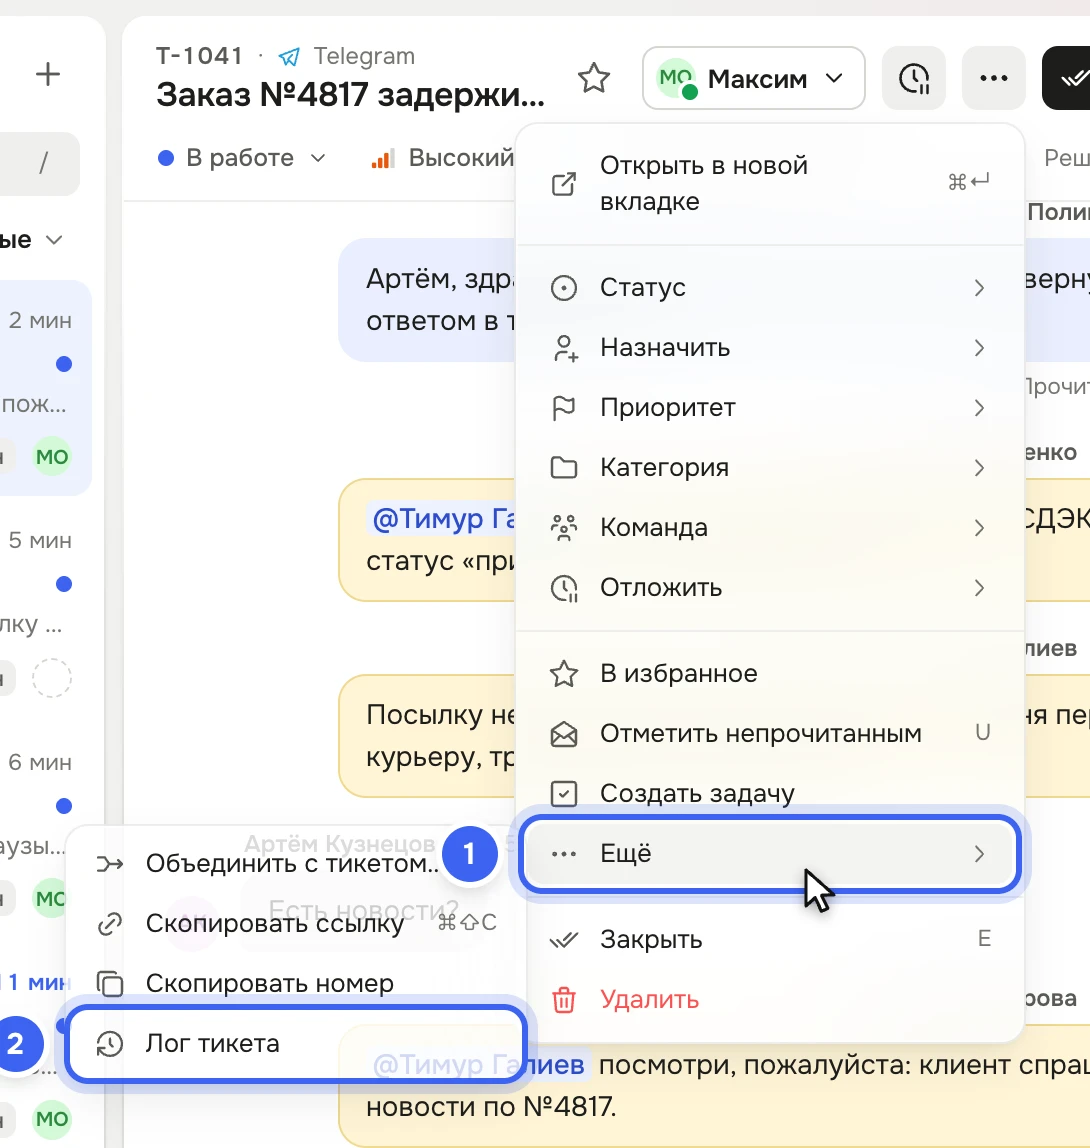Image resolution: width=1090 pixels, height=1148 pixels.
Task: Choose Открыть в новой вкладке
Action: click(x=770, y=183)
